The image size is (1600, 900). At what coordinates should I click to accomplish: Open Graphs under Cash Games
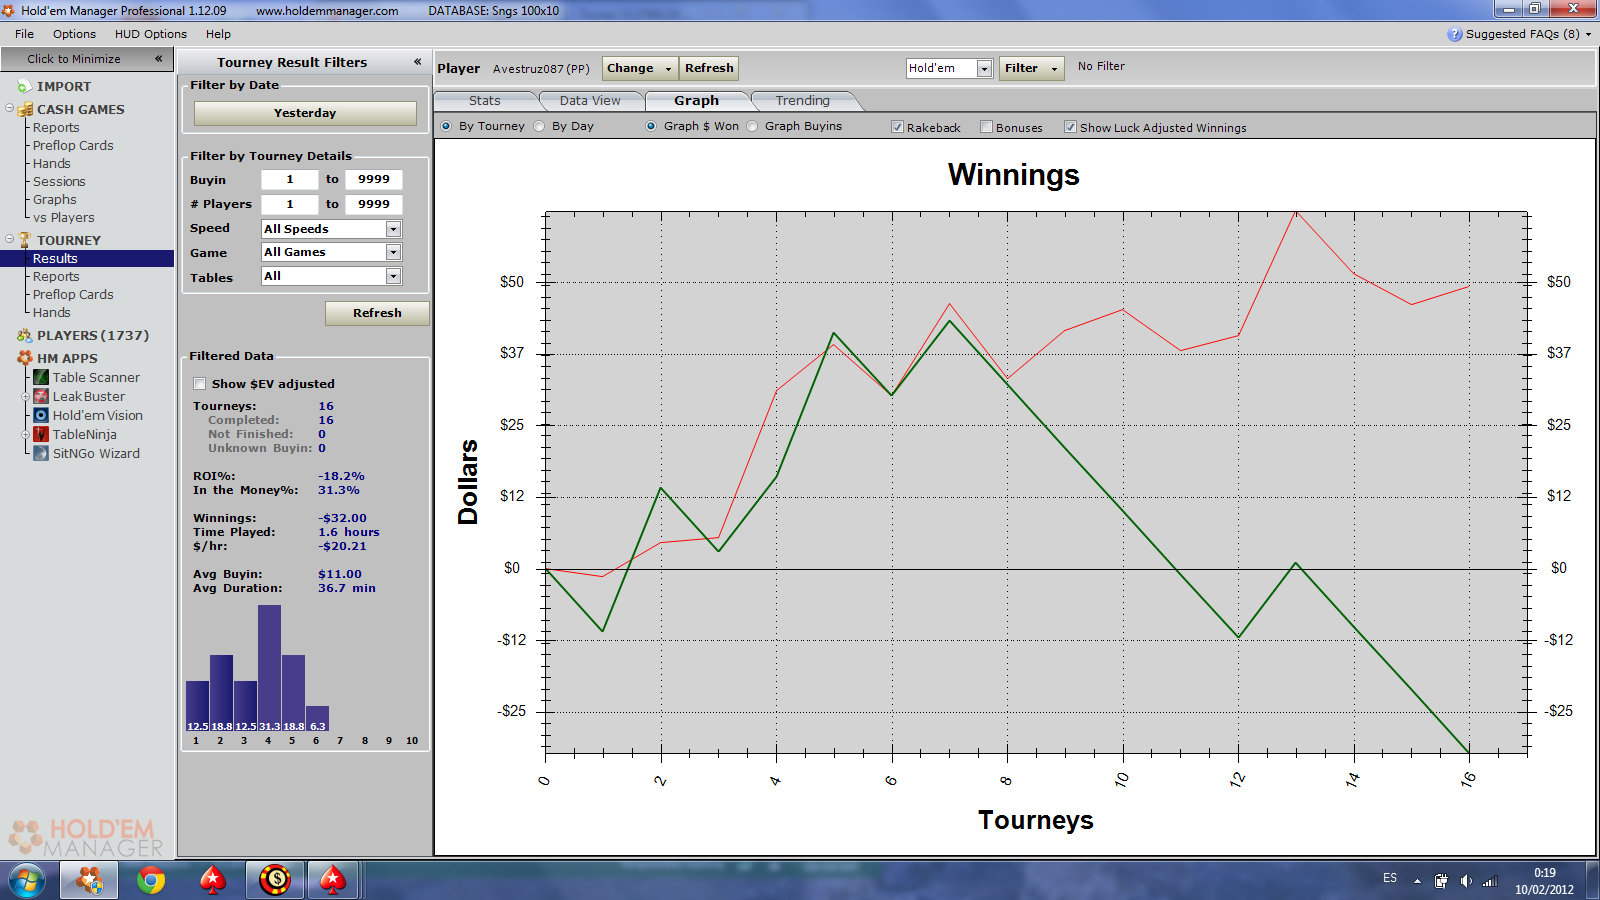[x=54, y=200]
